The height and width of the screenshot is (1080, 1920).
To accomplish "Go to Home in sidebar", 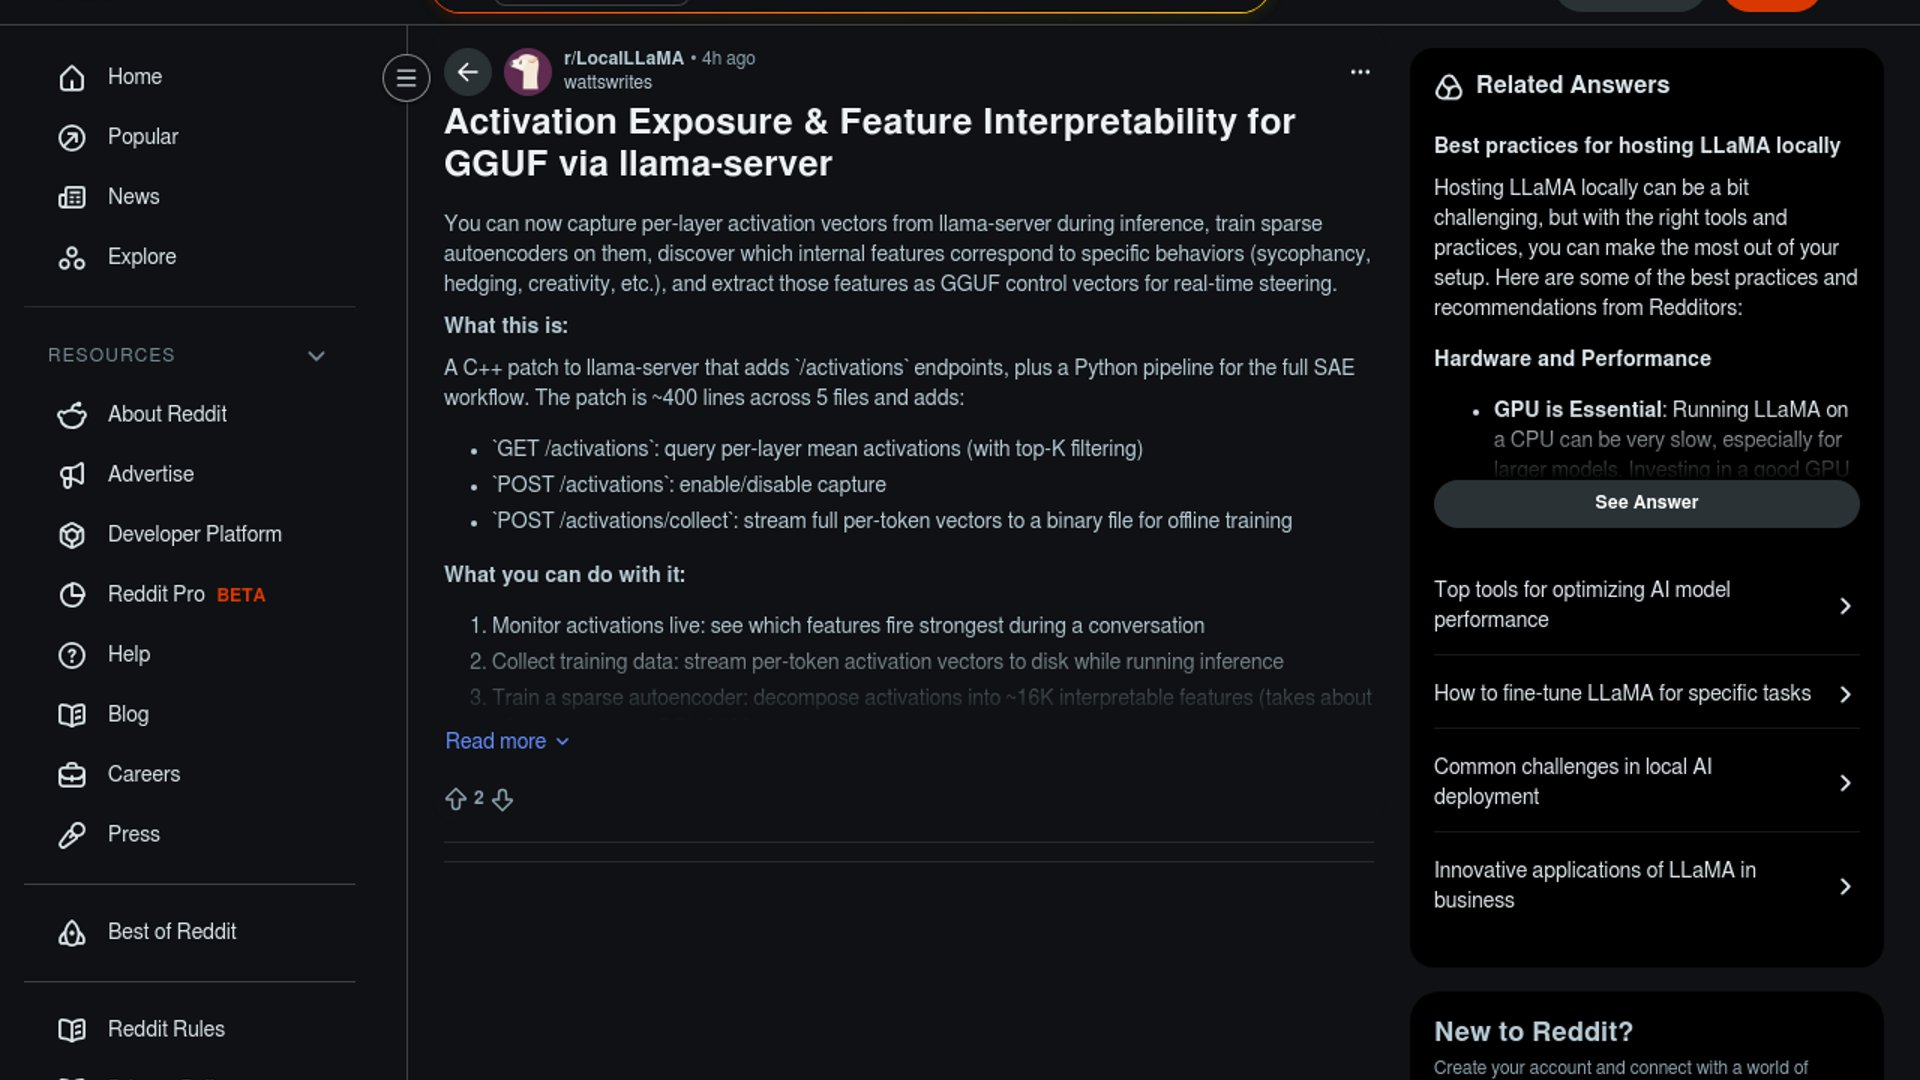I will tap(134, 77).
